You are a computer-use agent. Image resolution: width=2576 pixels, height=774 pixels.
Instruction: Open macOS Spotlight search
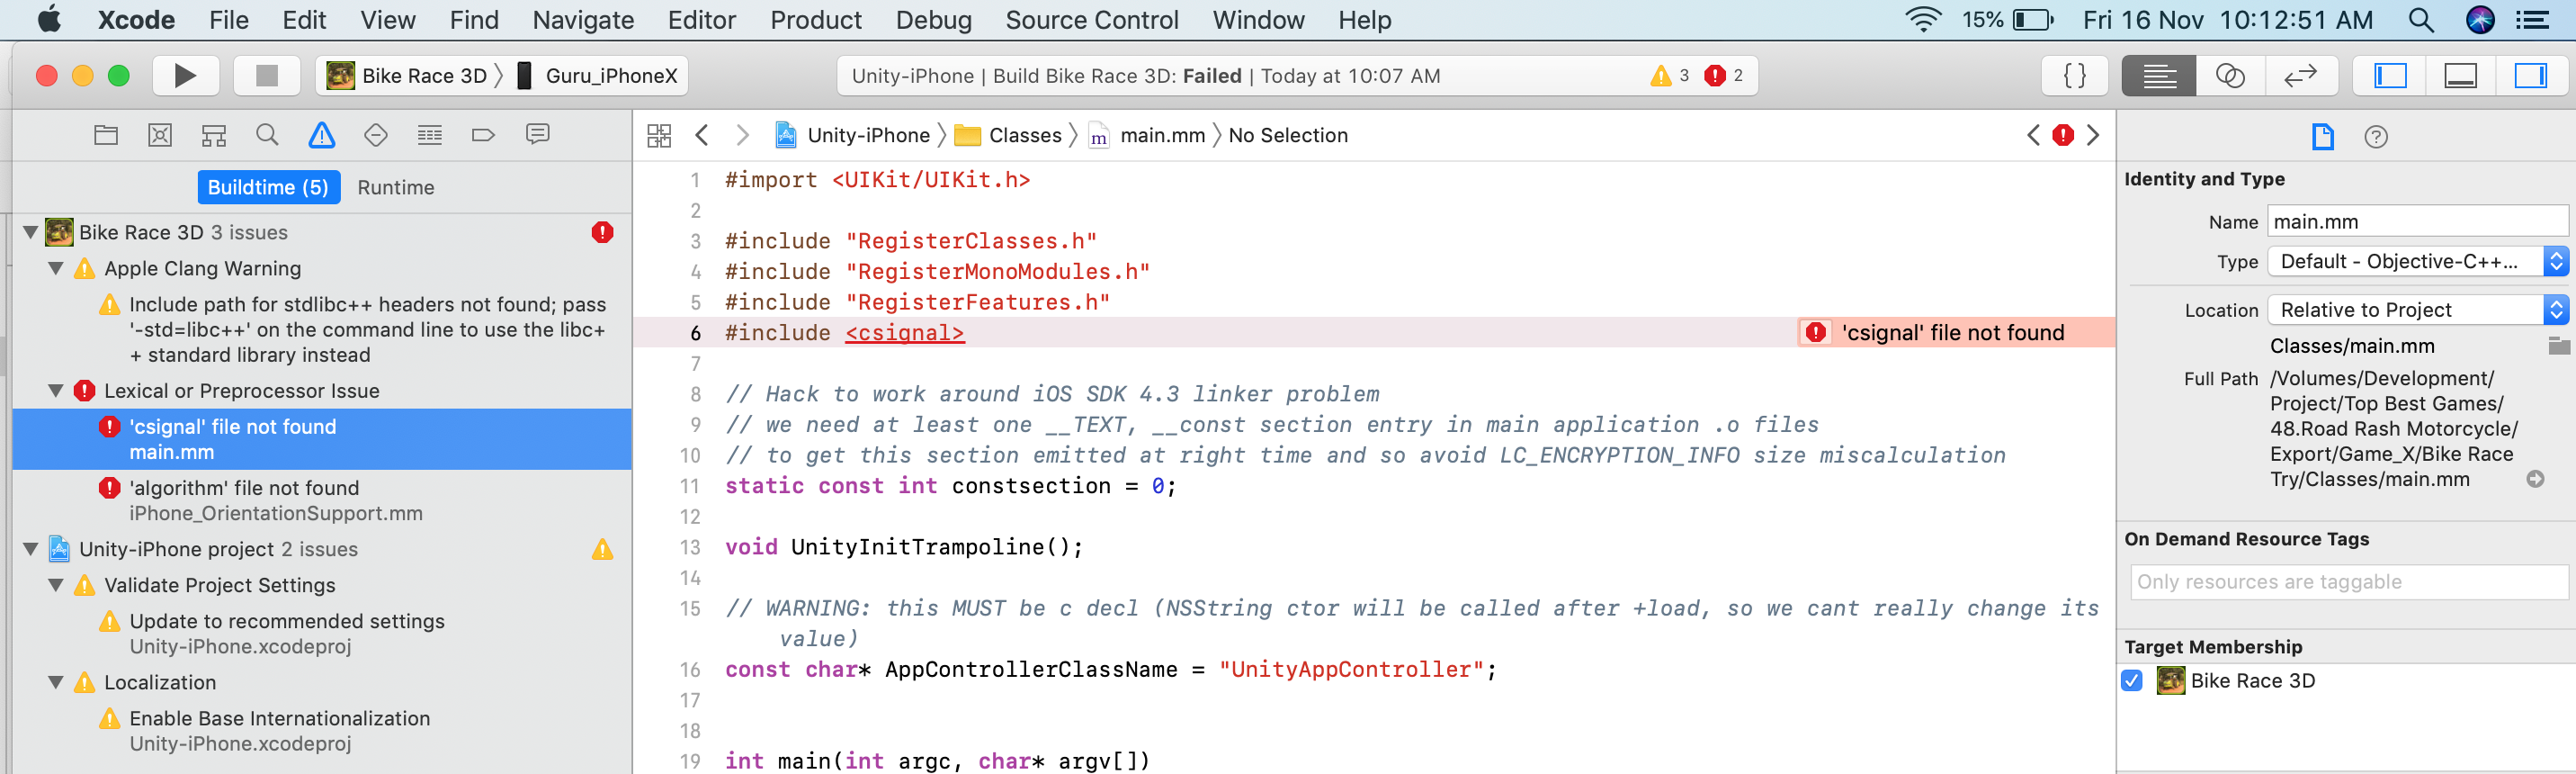(2420, 20)
